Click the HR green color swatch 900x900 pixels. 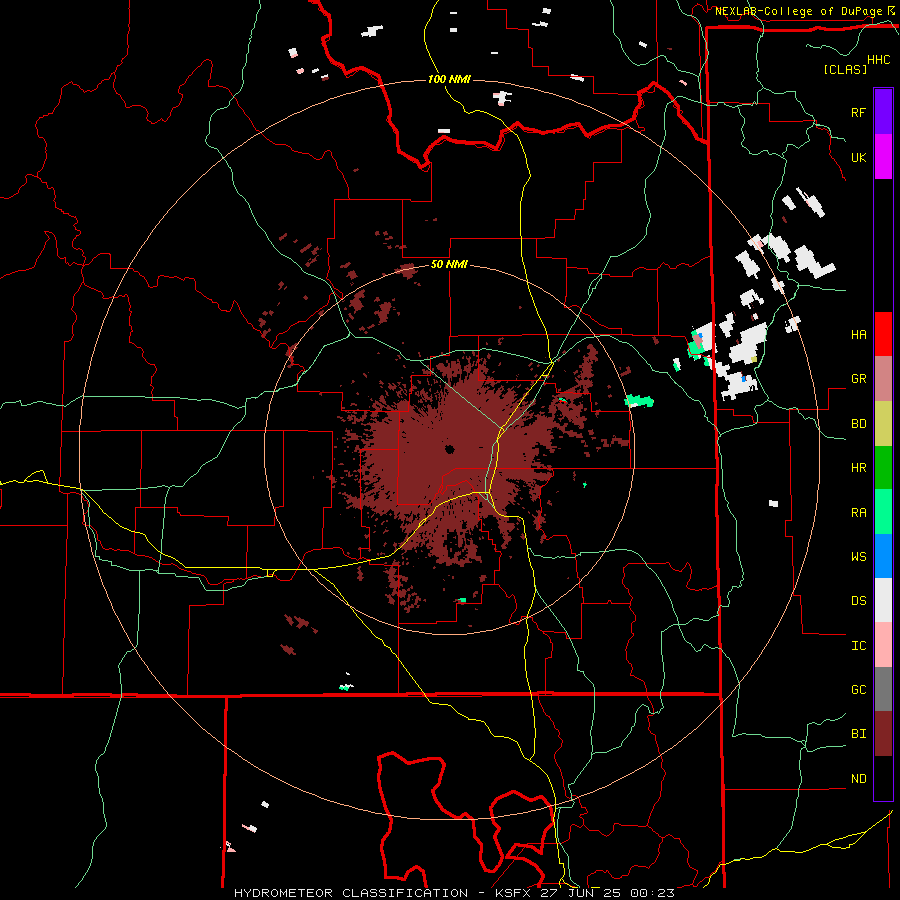click(883, 468)
